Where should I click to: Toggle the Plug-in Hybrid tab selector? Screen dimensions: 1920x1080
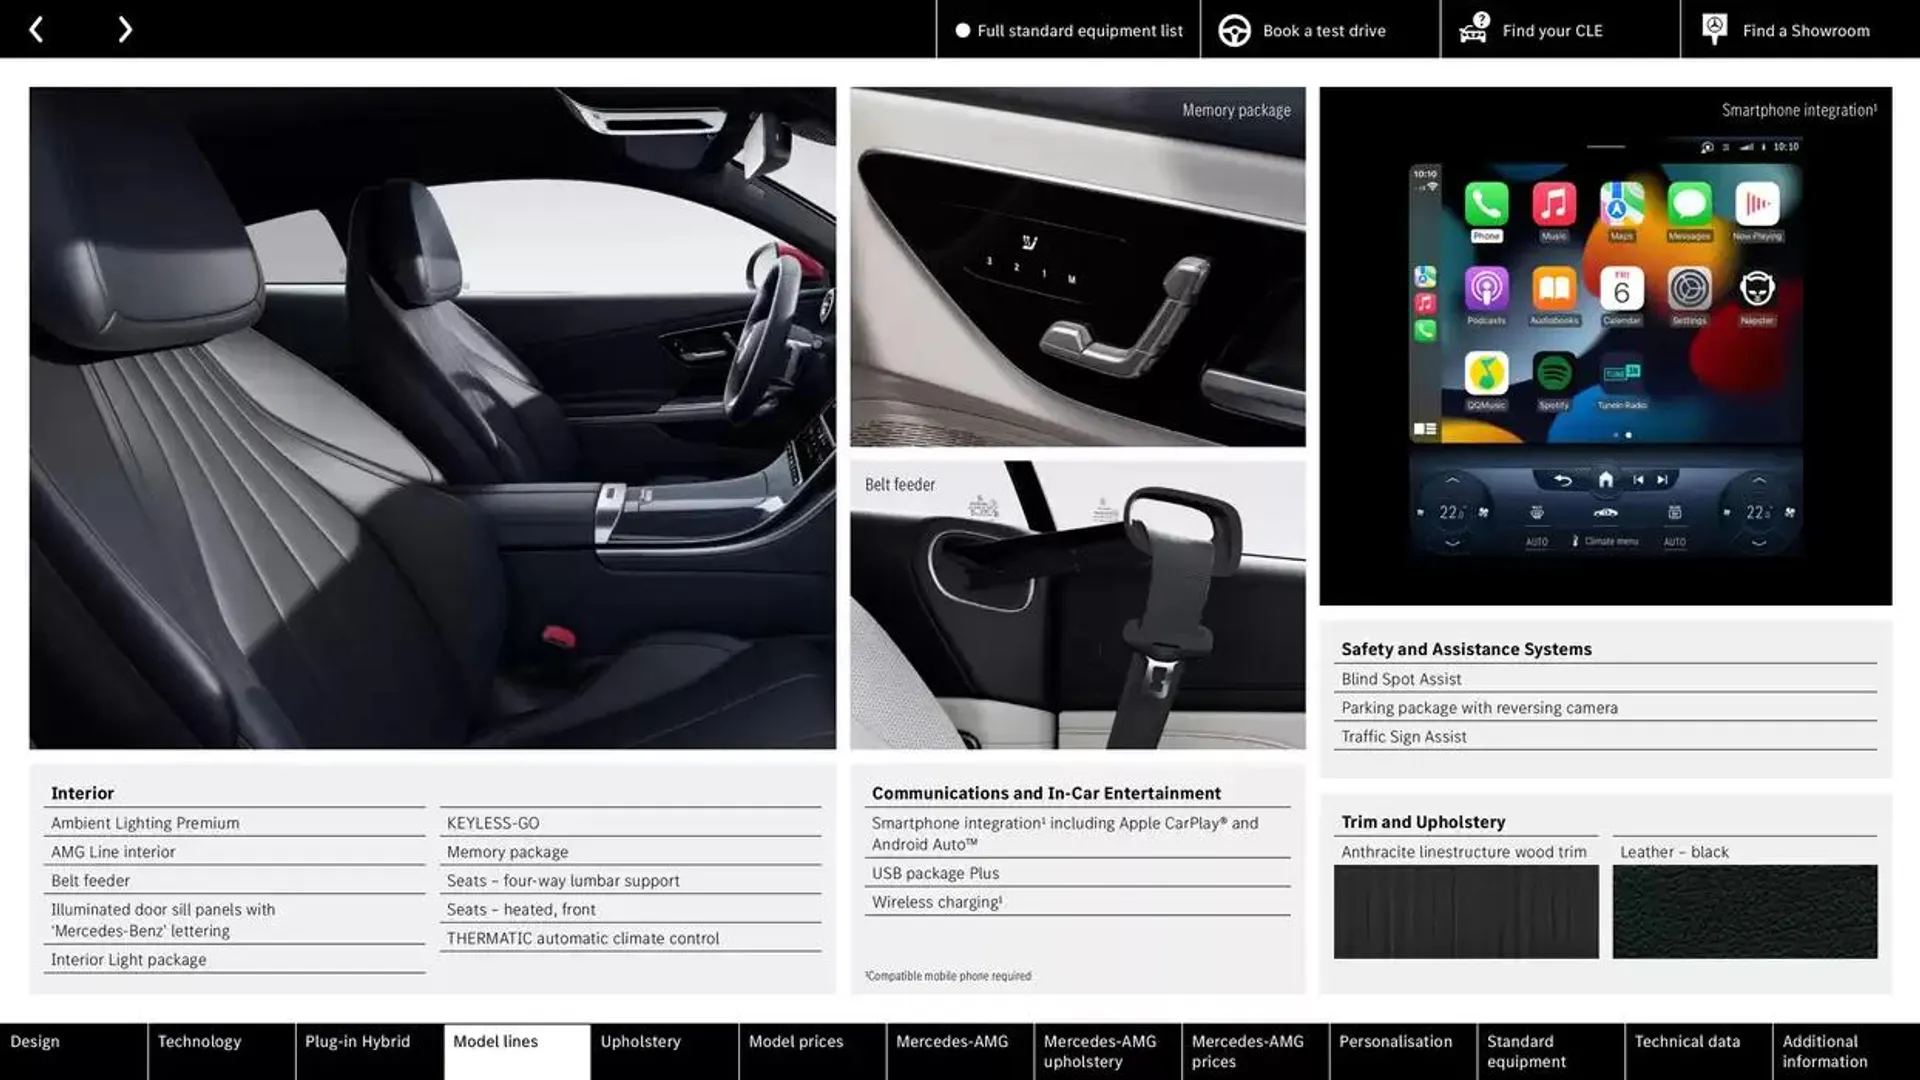coord(357,1051)
